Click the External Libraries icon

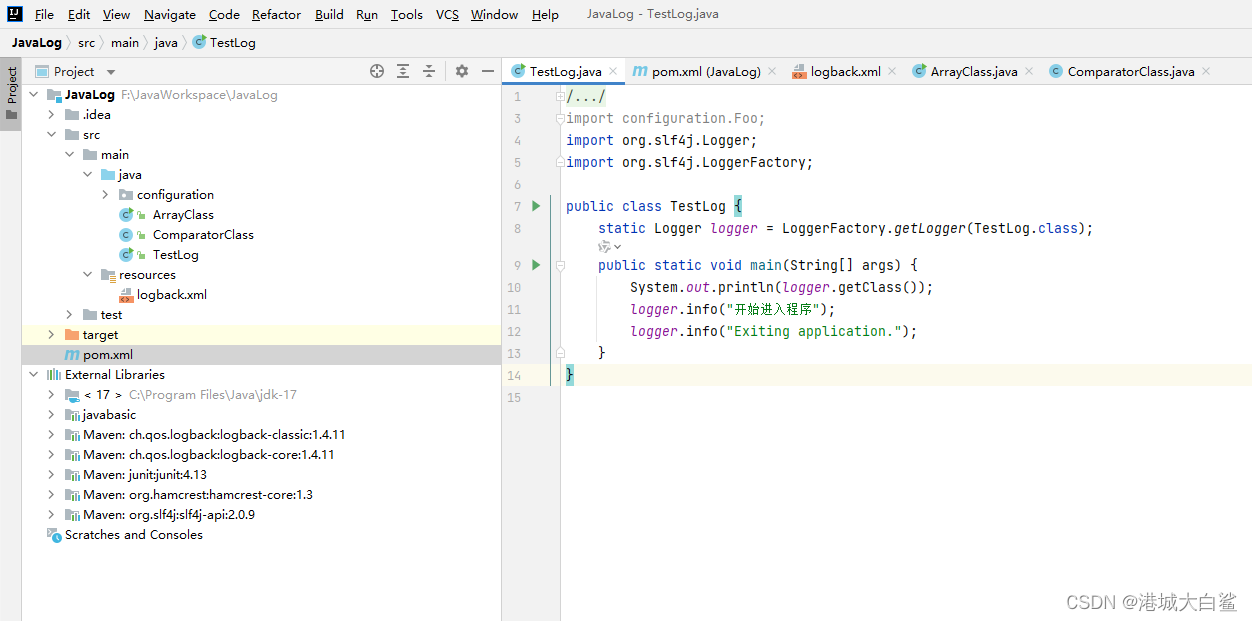pos(54,375)
